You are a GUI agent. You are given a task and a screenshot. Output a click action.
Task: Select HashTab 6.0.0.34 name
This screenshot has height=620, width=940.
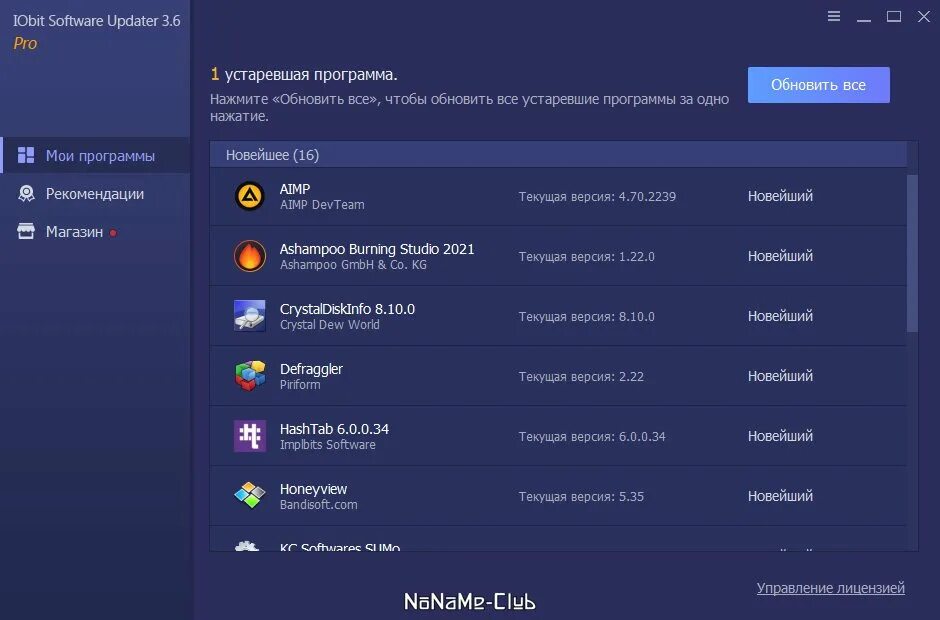tap(334, 429)
